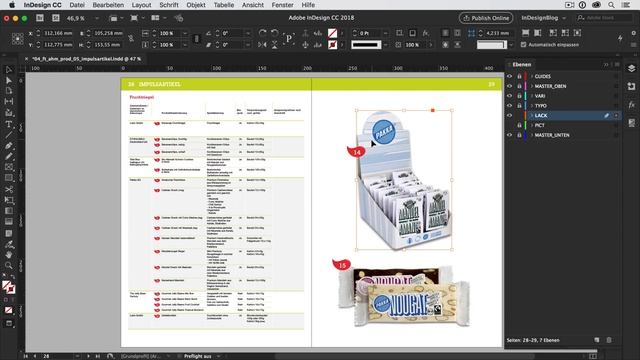
Task: Unlock the PICT layer
Action: pyautogui.click(x=519, y=125)
